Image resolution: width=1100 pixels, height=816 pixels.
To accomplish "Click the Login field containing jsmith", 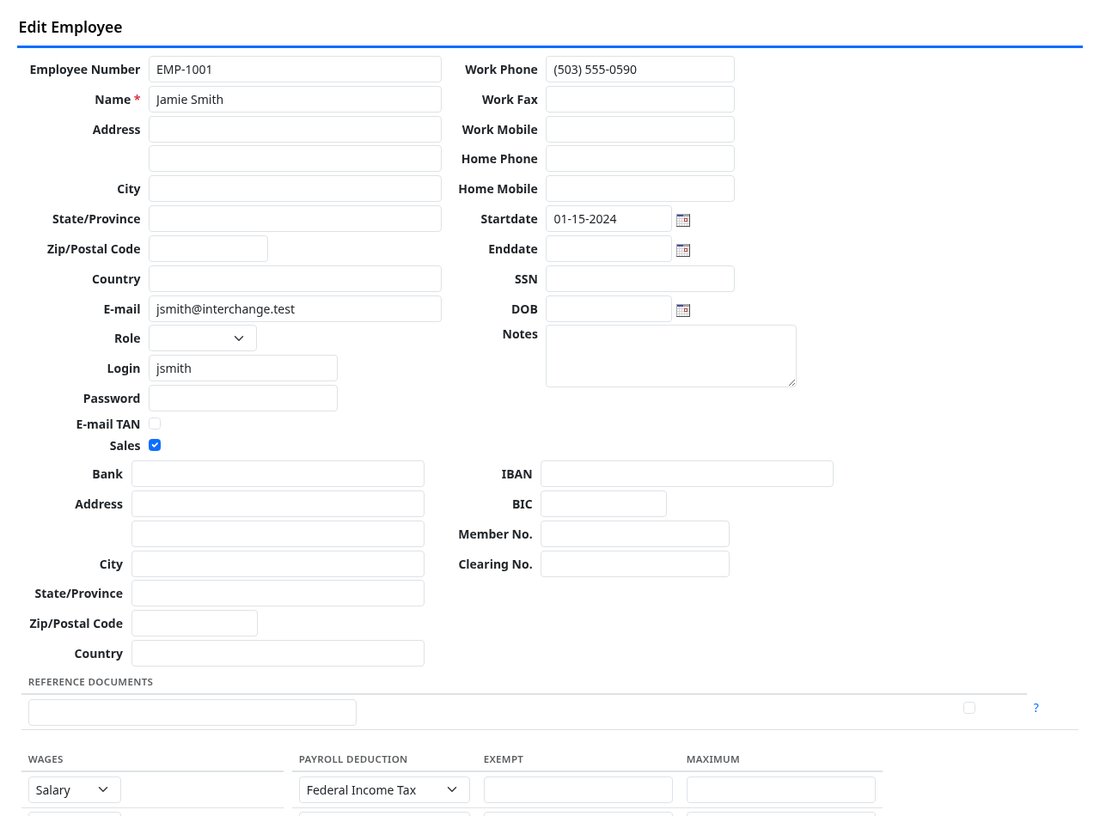I will pos(243,368).
